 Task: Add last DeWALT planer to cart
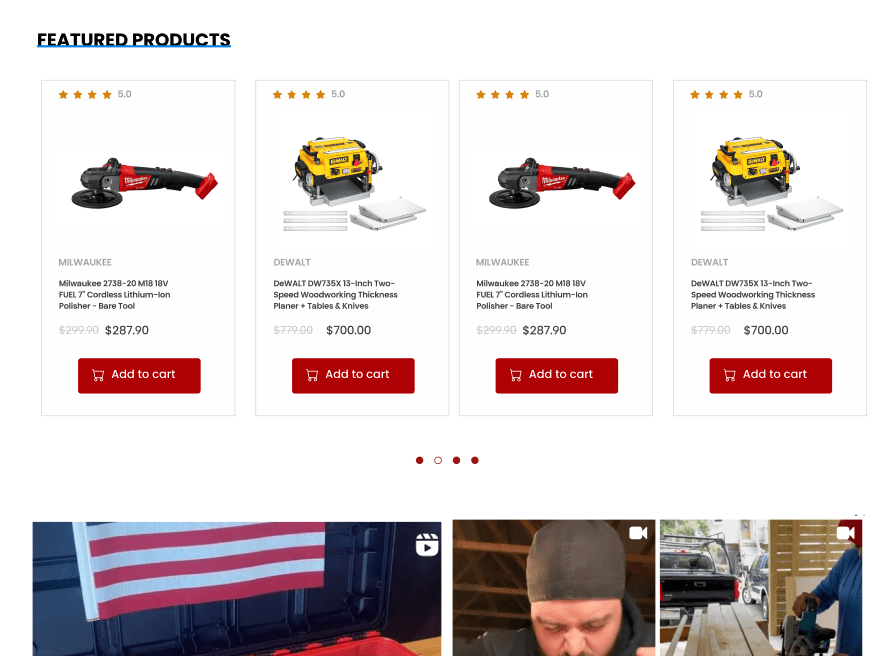click(x=770, y=375)
